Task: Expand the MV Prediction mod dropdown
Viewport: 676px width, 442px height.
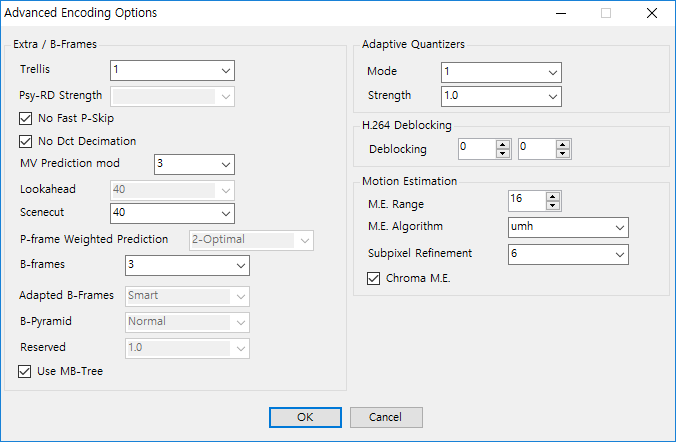Action: tap(194, 164)
